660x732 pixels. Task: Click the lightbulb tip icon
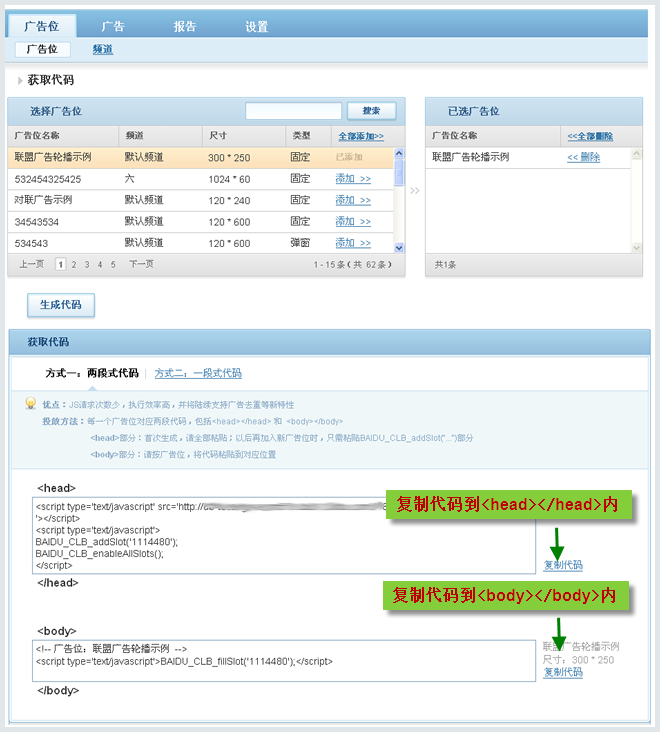[31, 403]
